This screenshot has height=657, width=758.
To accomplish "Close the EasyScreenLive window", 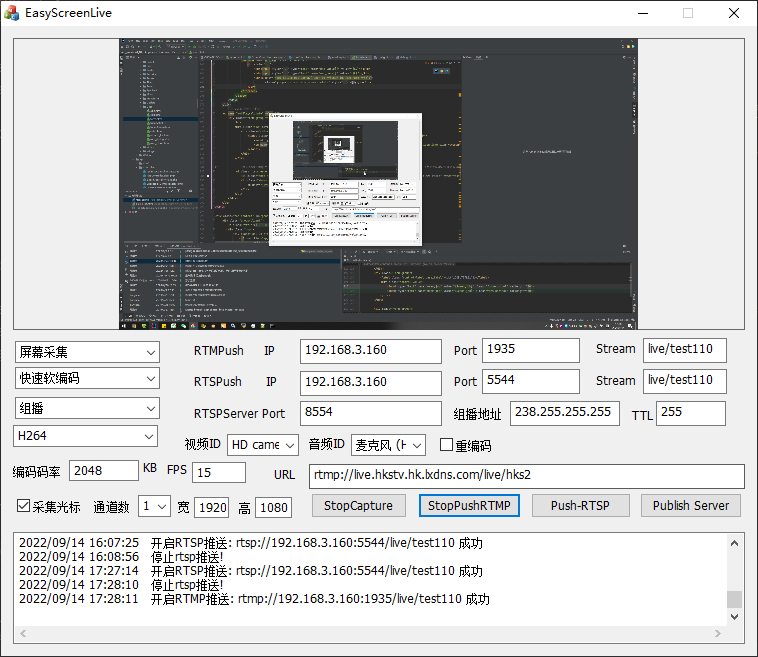I will click(x=733, y=13).
